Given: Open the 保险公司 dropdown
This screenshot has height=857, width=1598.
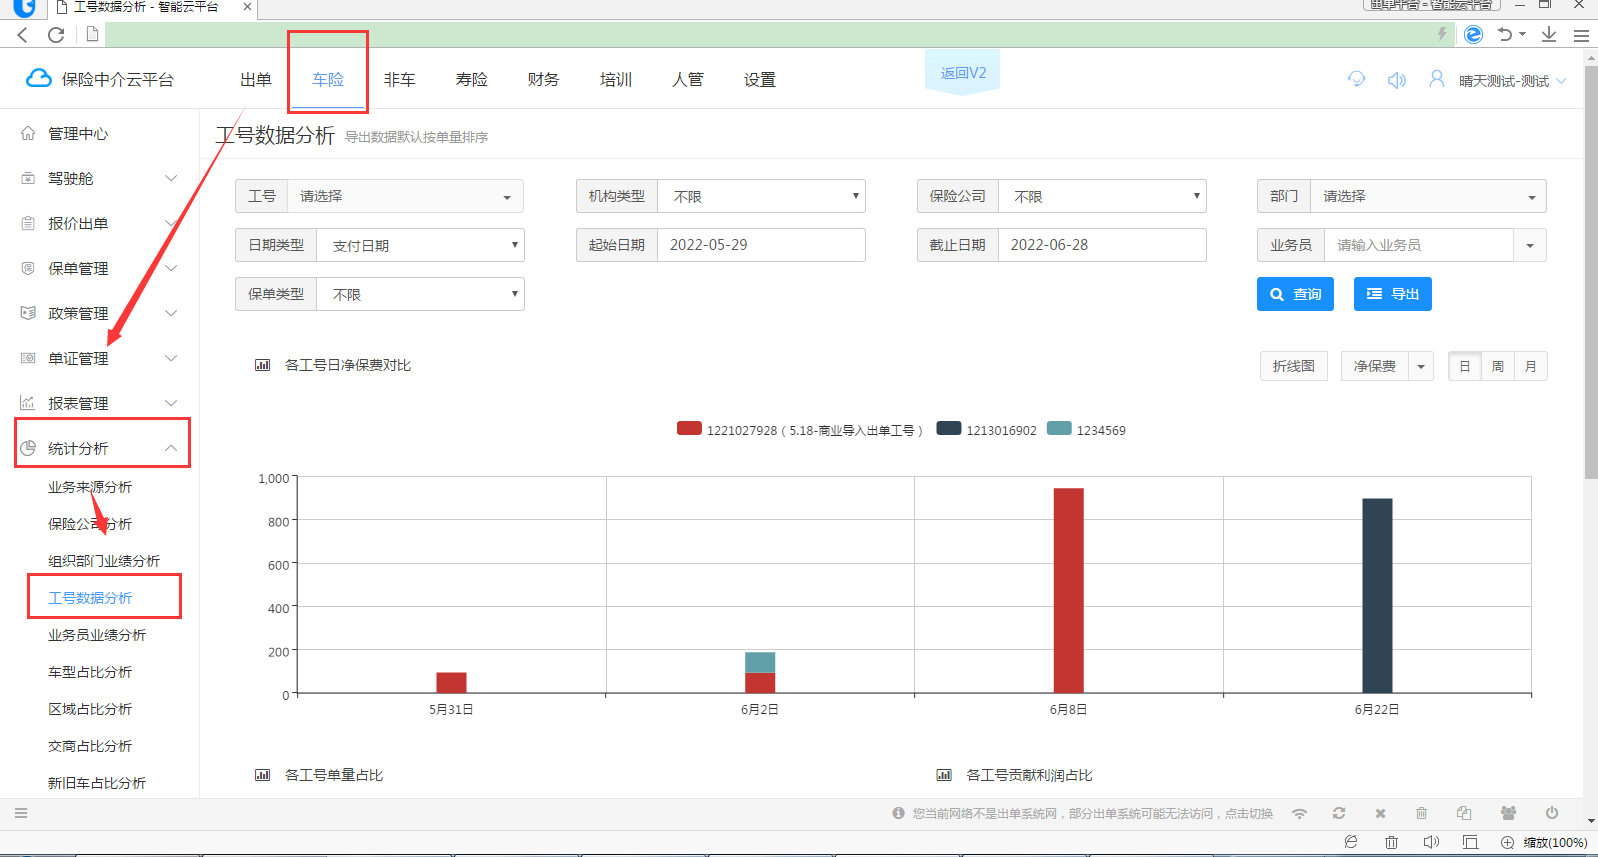Looking at the screenshot, I should (1102, 196).
